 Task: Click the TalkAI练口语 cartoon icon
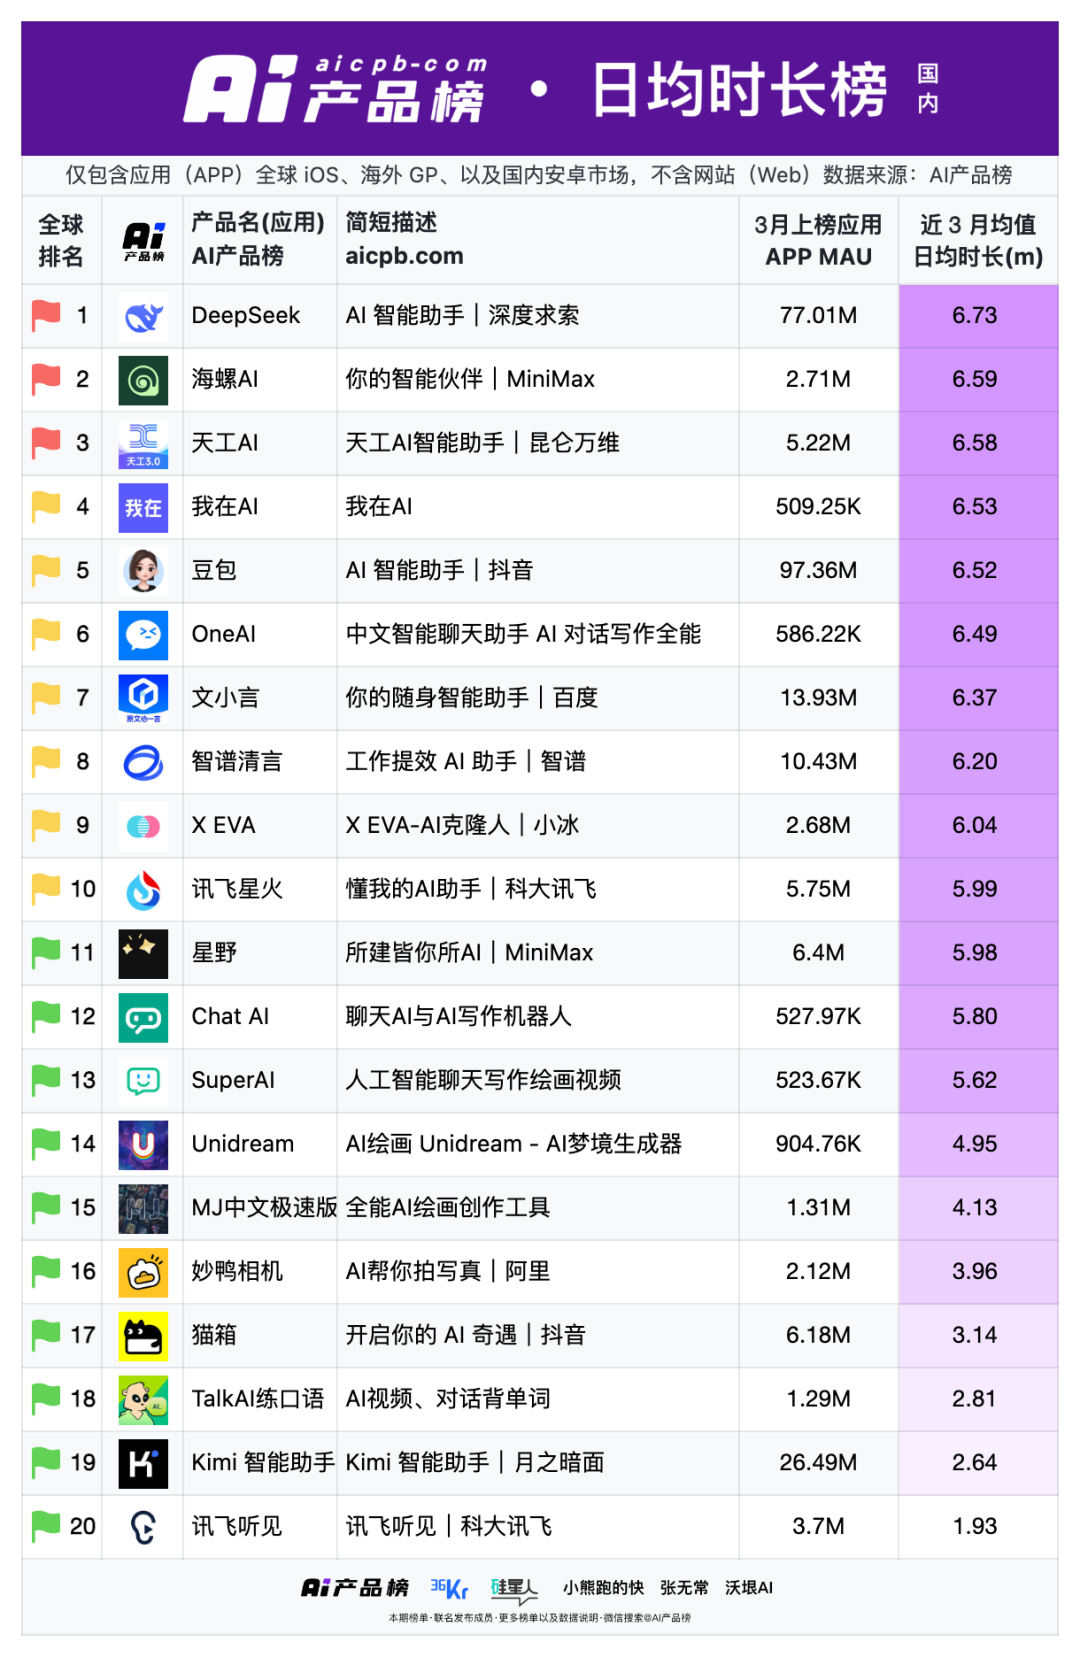pyautogui.click(x=143, y=1400)
